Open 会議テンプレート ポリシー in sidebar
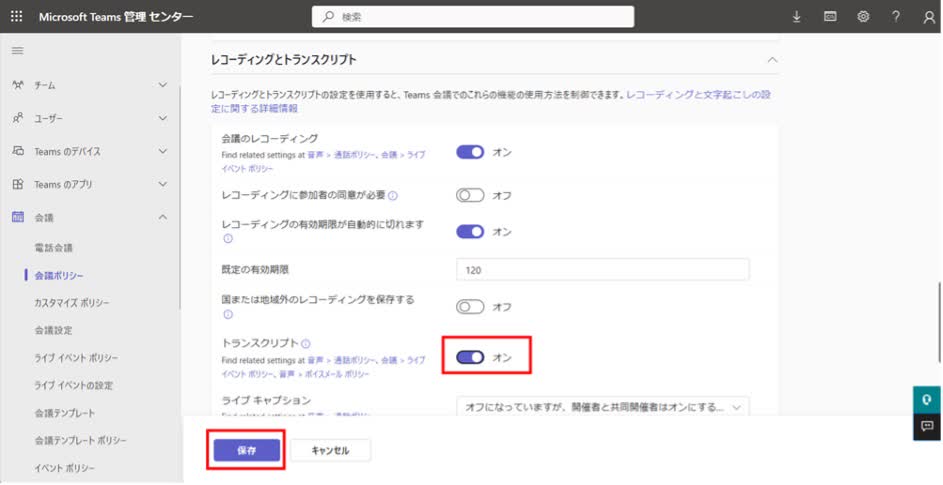Image resolution: width=943 pixels, height=485 pixels. [x=81, y=440]
